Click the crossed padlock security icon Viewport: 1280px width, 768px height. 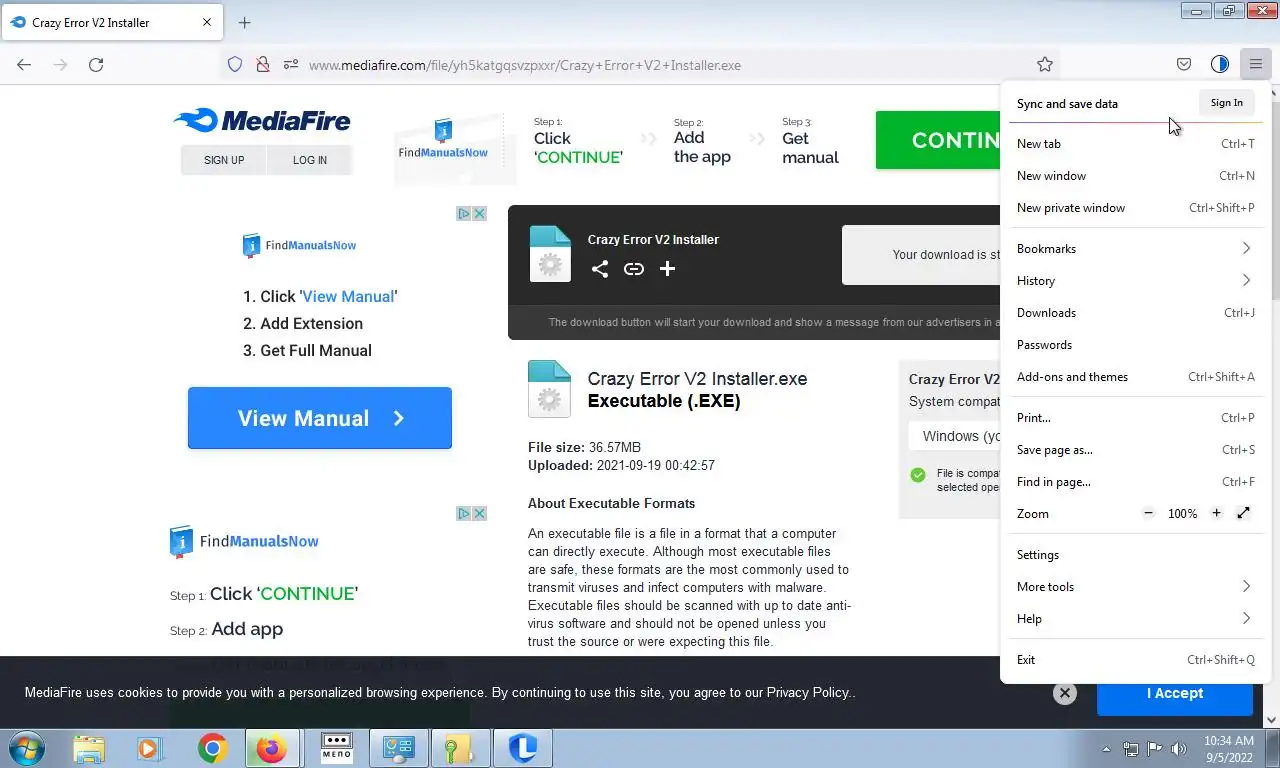(263, 65)
